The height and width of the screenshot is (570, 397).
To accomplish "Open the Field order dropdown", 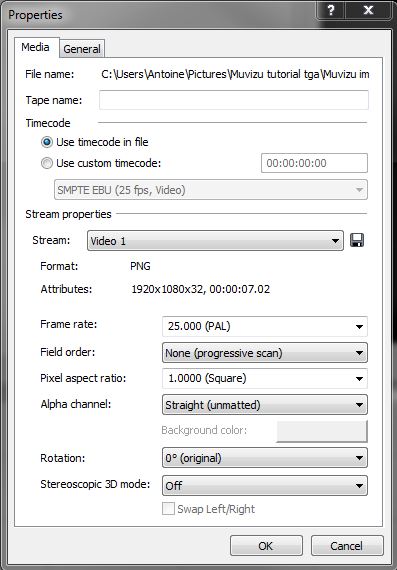I will click(265, 353).
